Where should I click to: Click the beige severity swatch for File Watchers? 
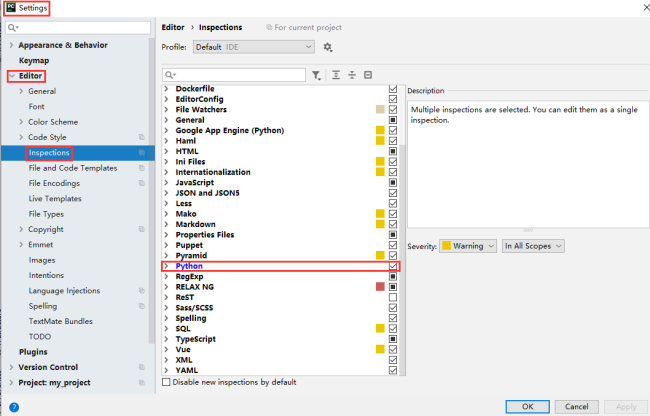(380, 109)
